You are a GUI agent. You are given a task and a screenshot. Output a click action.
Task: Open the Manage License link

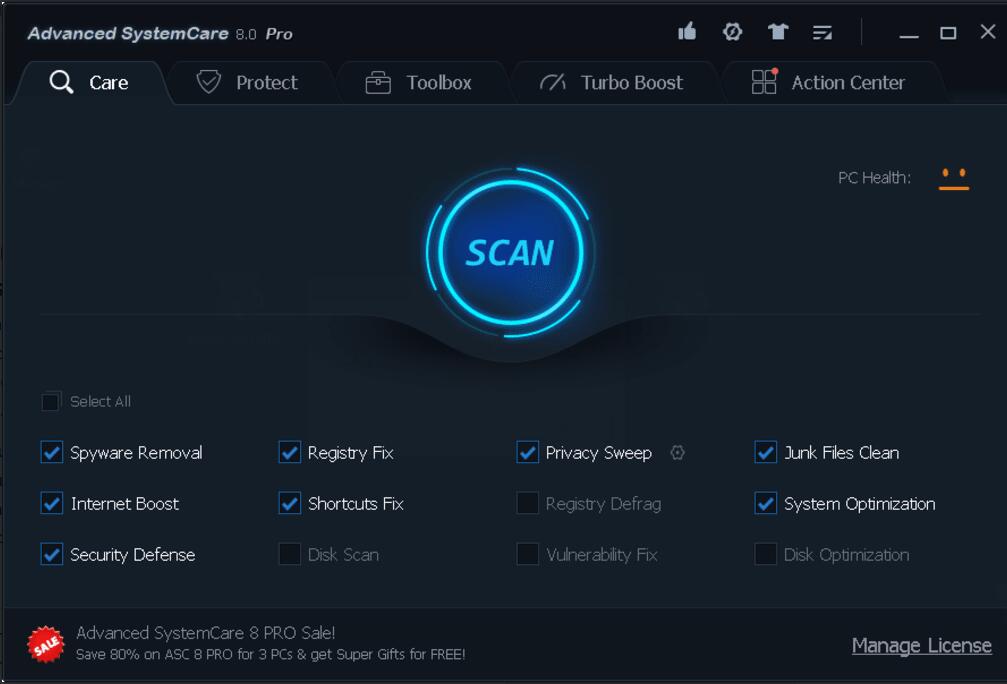[x=921, y=646]
